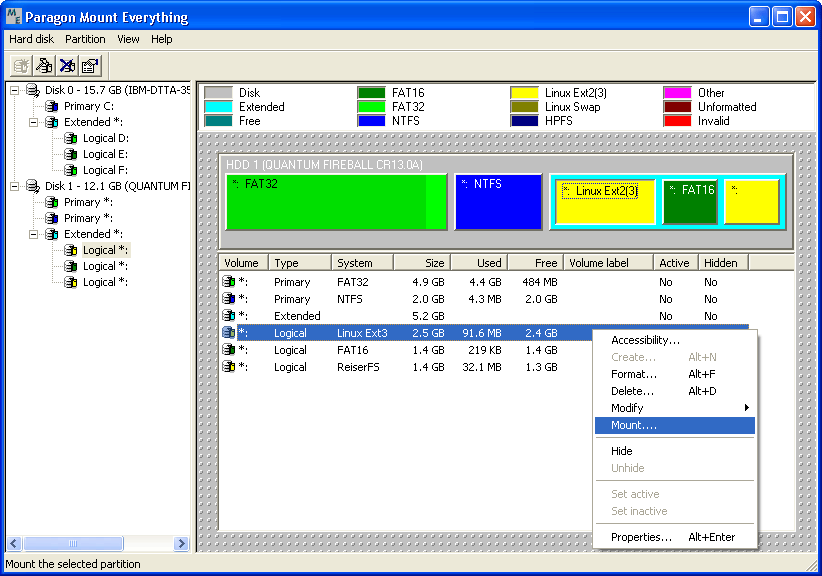Select the blue NTFS block in disk map
The height and width of the screenshot is (576, 822).
click(499, 202)
